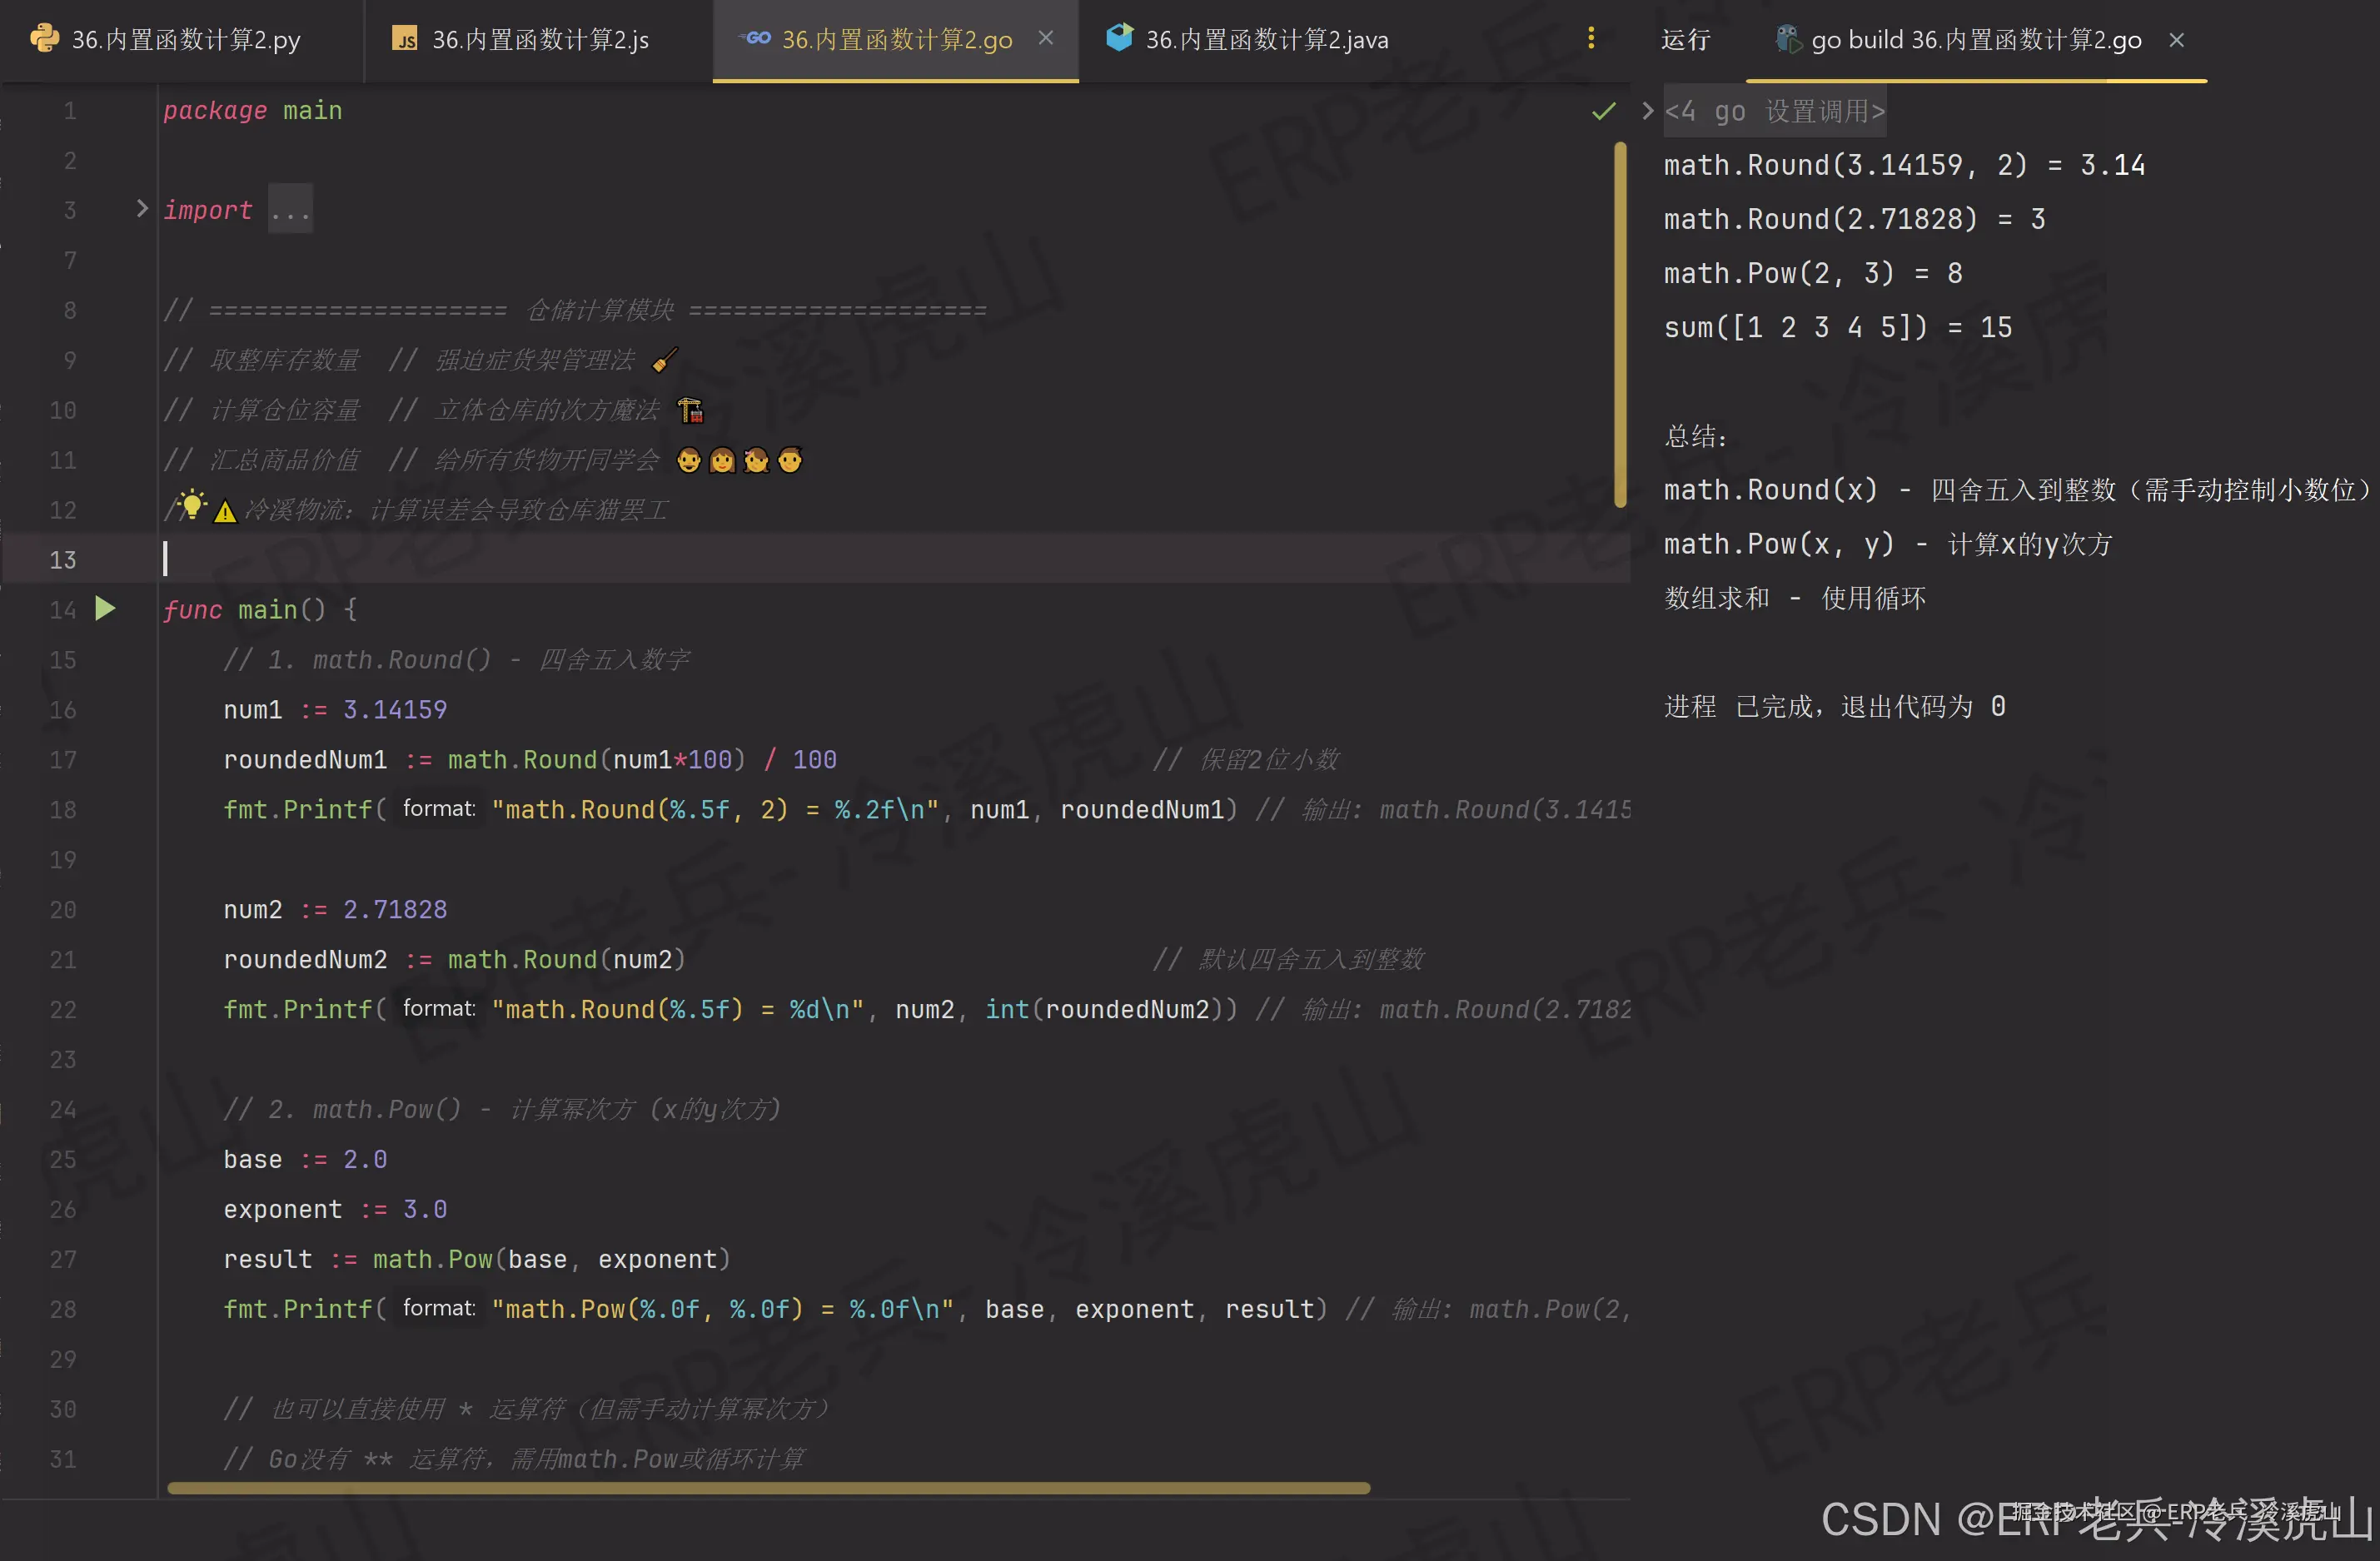This screenshot has height=1561, width=2380.
Task: Expand the folded go setup call output
Action: [1647, 111]
